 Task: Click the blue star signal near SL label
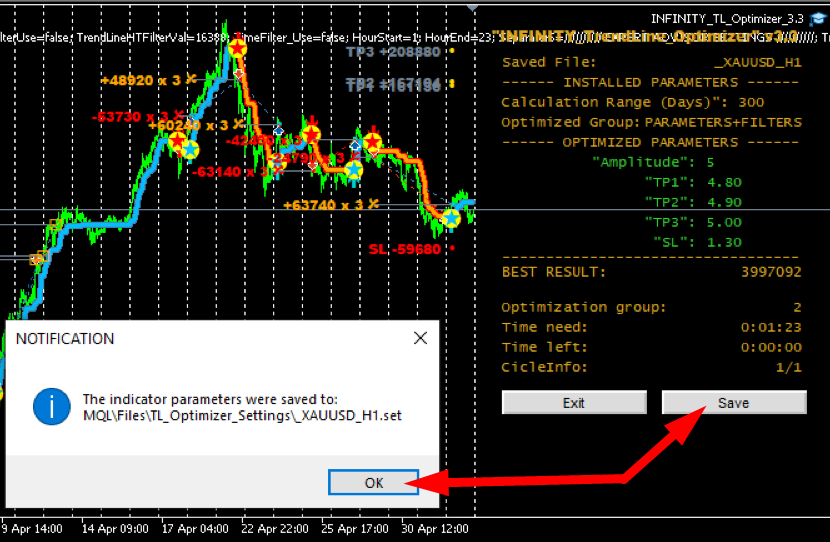(x=451, y=218)
